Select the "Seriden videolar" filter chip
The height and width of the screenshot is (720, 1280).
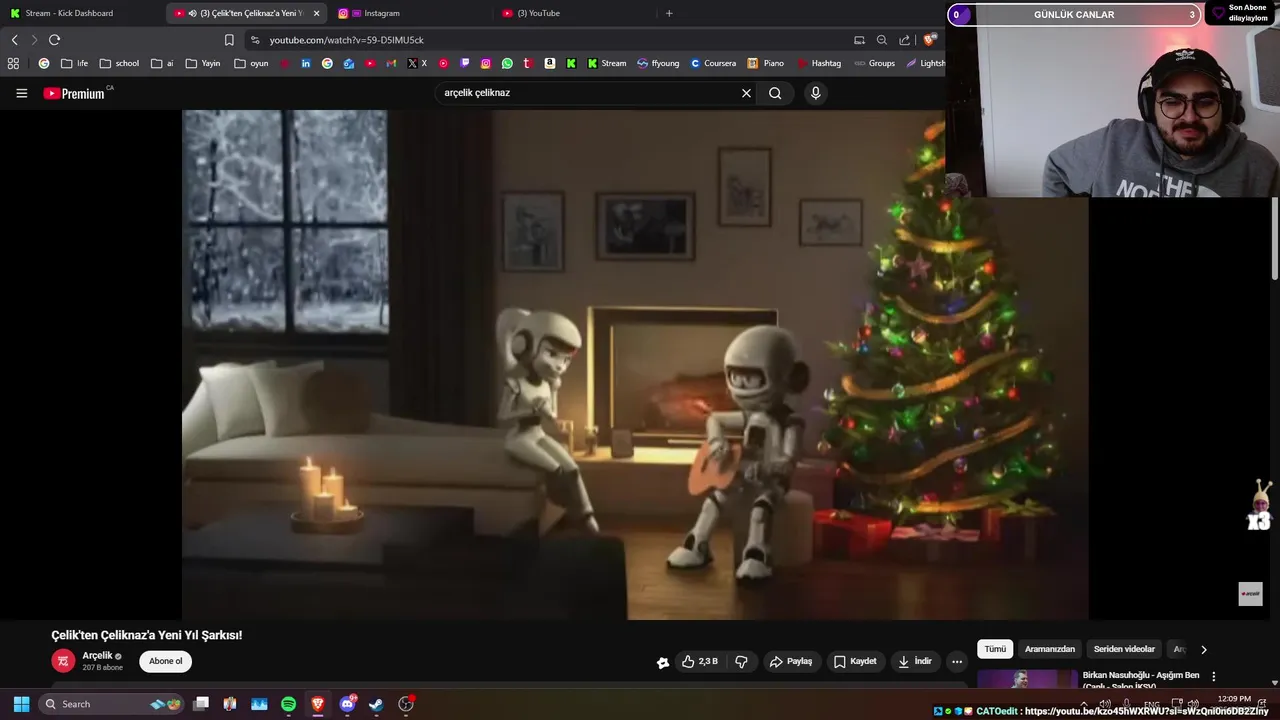1124,649
